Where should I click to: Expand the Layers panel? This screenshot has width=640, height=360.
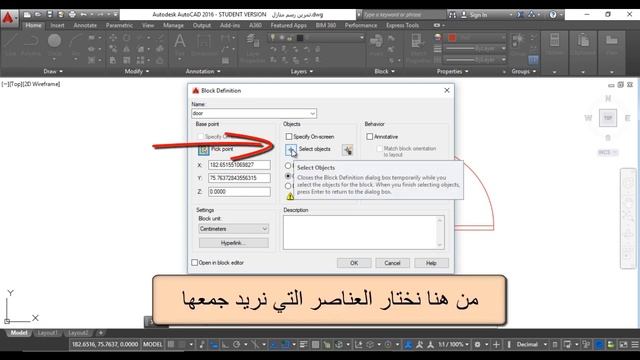302,71
